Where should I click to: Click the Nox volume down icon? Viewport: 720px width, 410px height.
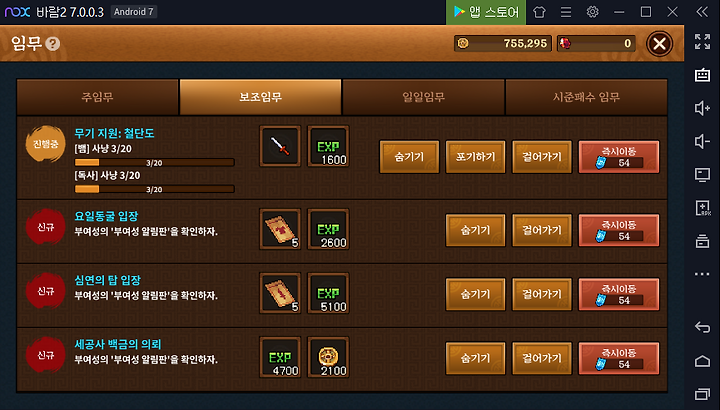[x=702, y=141]
